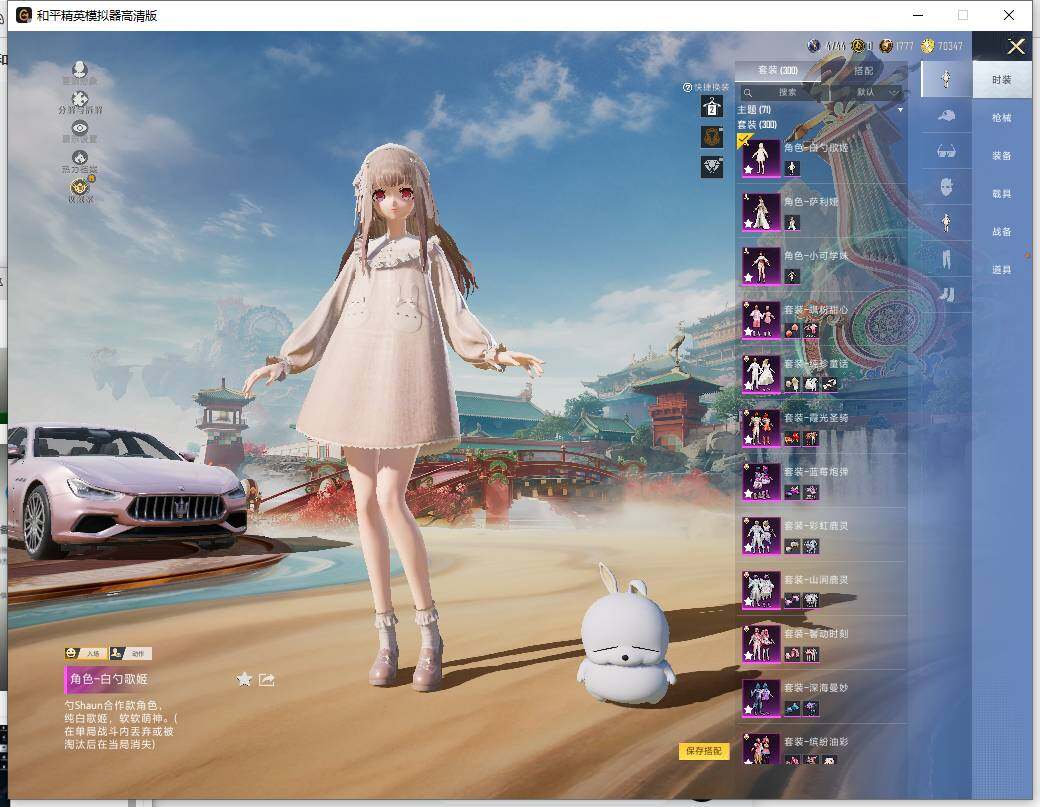The height and width of the screenshot is (807, 1040).
Task: Toggle the 入场 entrance option
Action: click(86, 653)
